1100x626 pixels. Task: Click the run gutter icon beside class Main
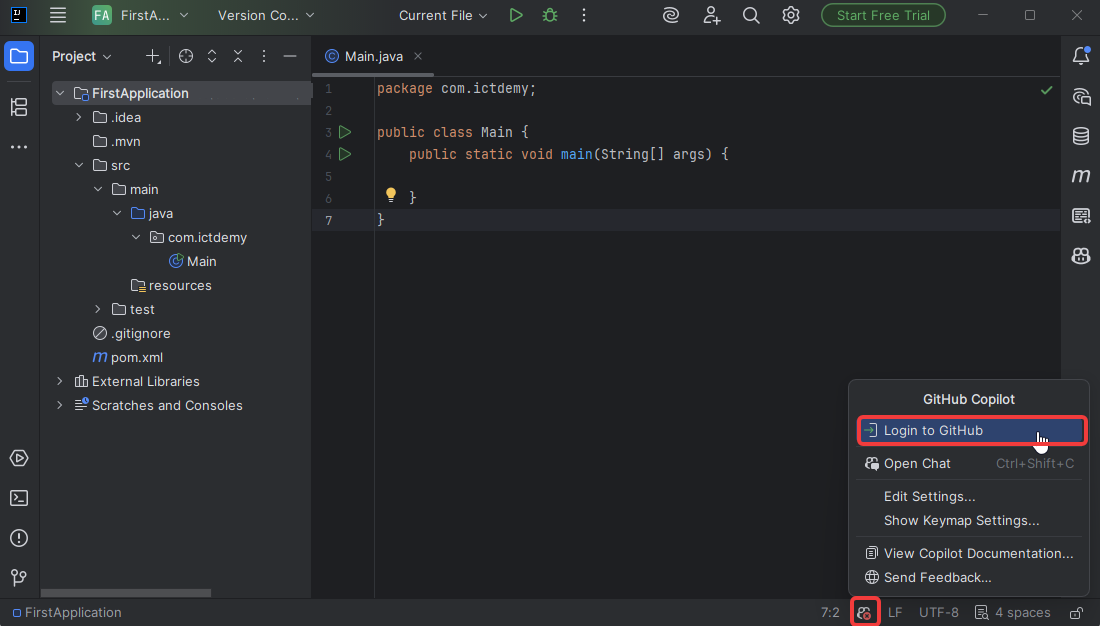(x=344, y=132)
